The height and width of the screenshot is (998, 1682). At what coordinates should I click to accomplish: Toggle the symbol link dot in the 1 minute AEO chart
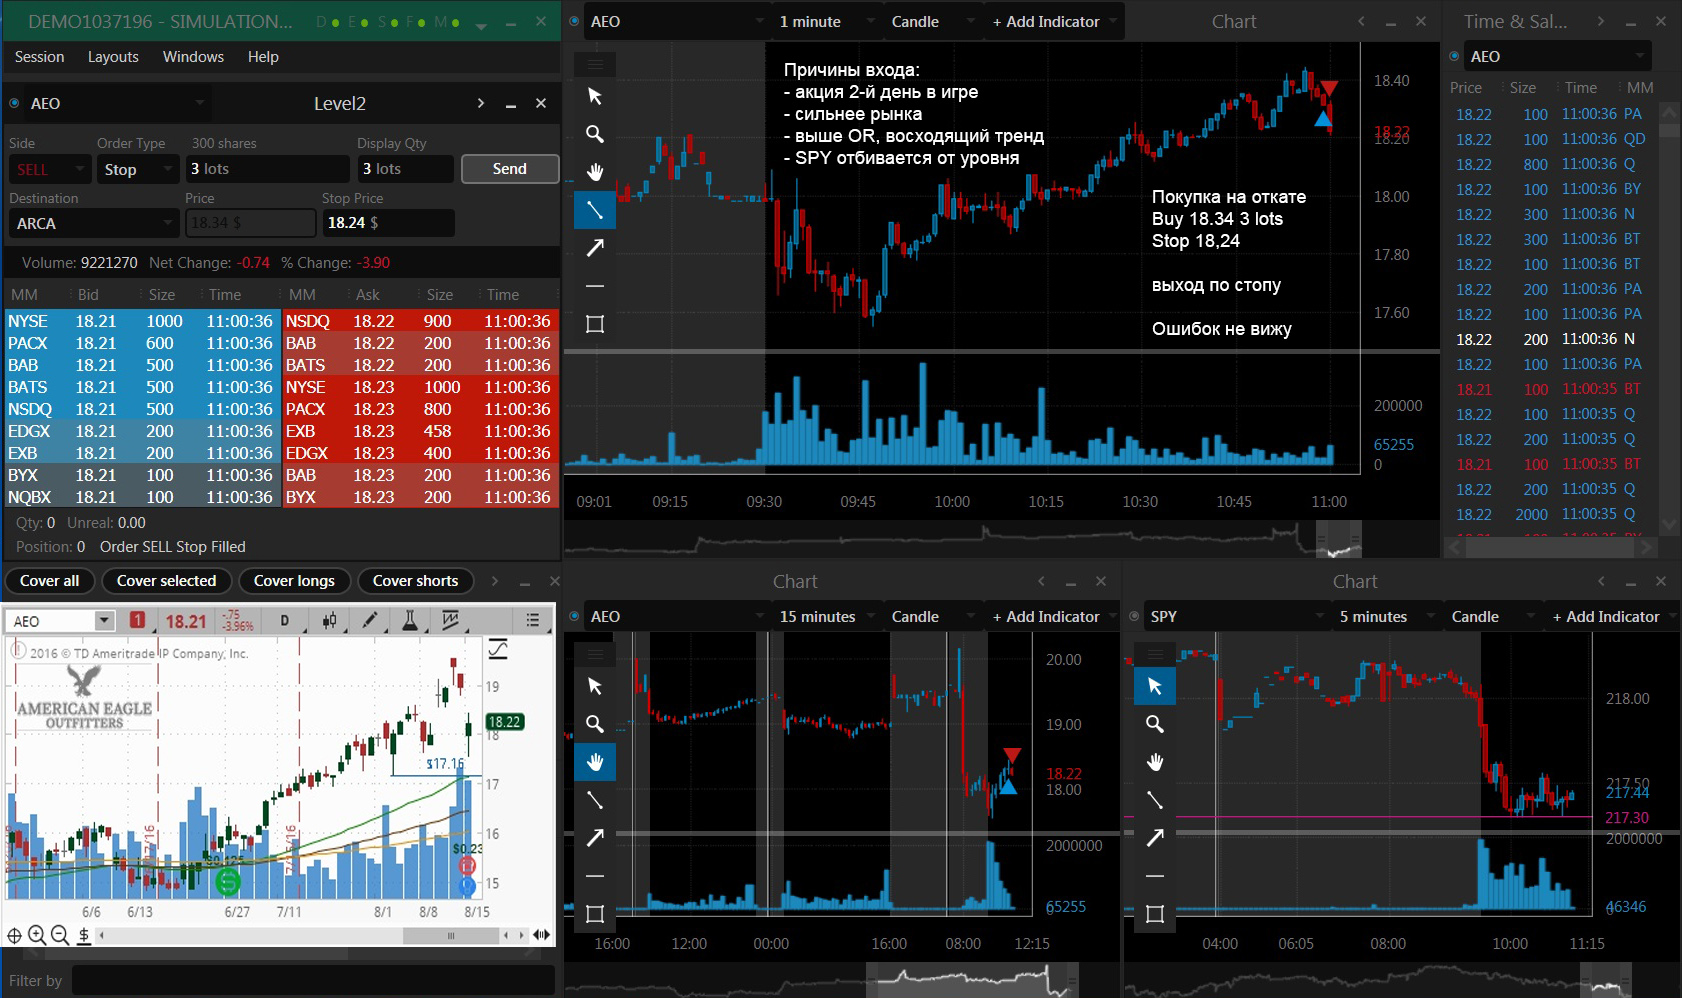click(x=575, y=21)
